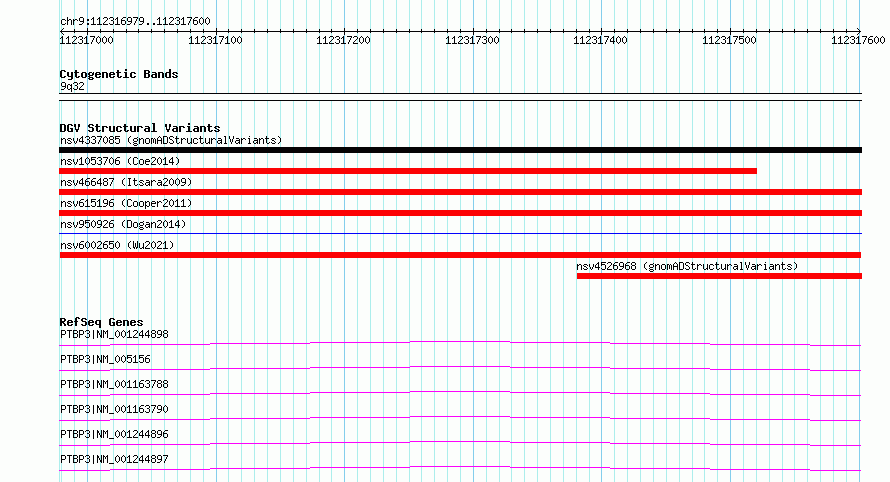Select the nsv4526968 gnomAD variant label
Screen dimensions: 890x482
(687, 266)
